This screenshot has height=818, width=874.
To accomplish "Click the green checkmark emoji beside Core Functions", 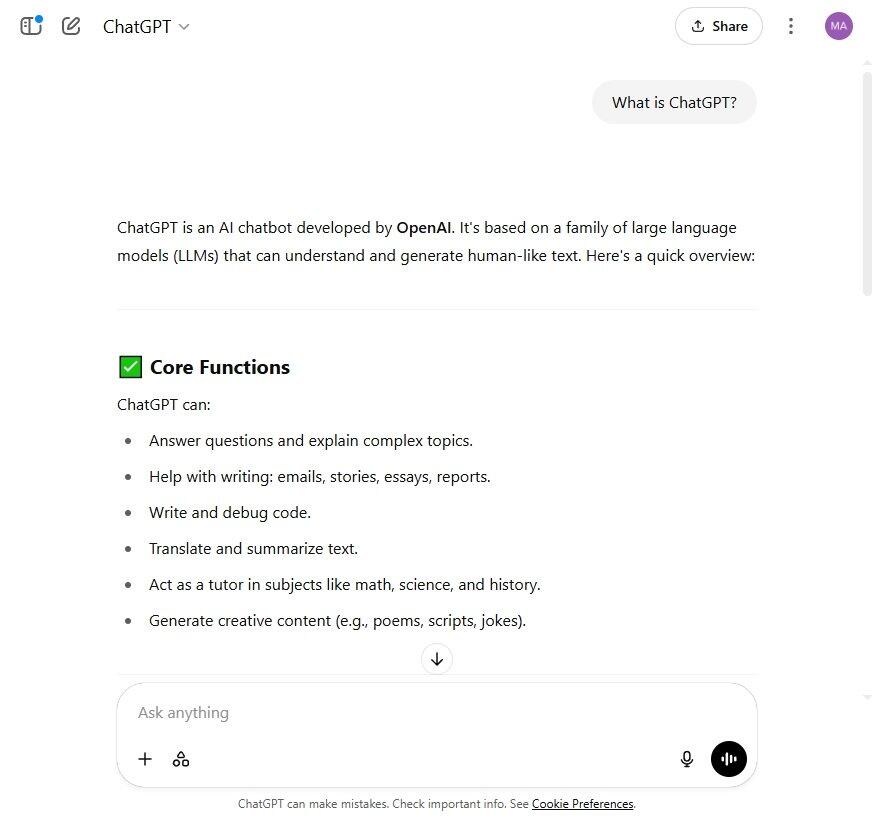I will pos(130,367).
